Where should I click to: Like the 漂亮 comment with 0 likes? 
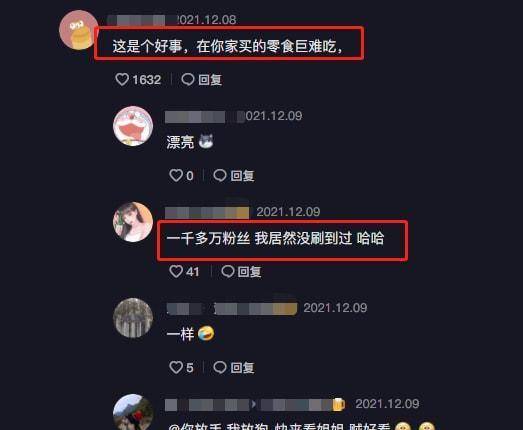[x=176, y=175]
